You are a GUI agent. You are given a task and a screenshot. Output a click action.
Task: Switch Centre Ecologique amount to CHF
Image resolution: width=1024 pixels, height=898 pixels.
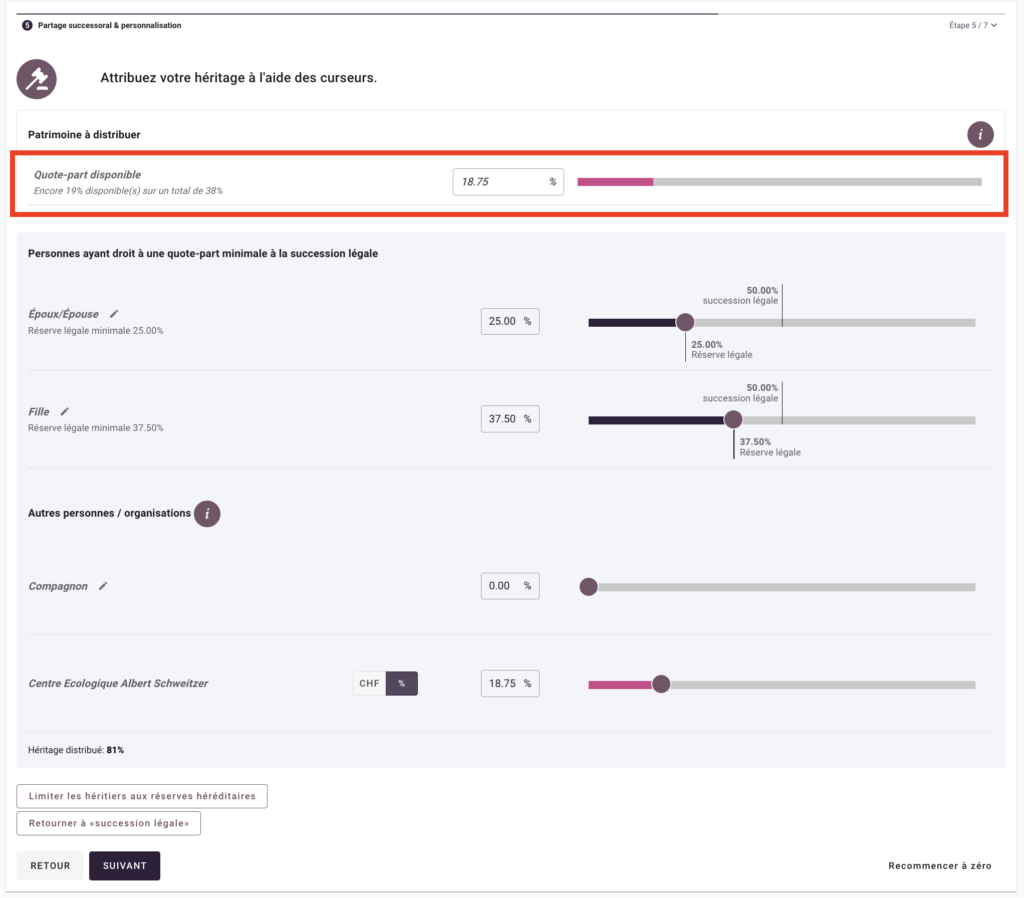coord(369,684)
